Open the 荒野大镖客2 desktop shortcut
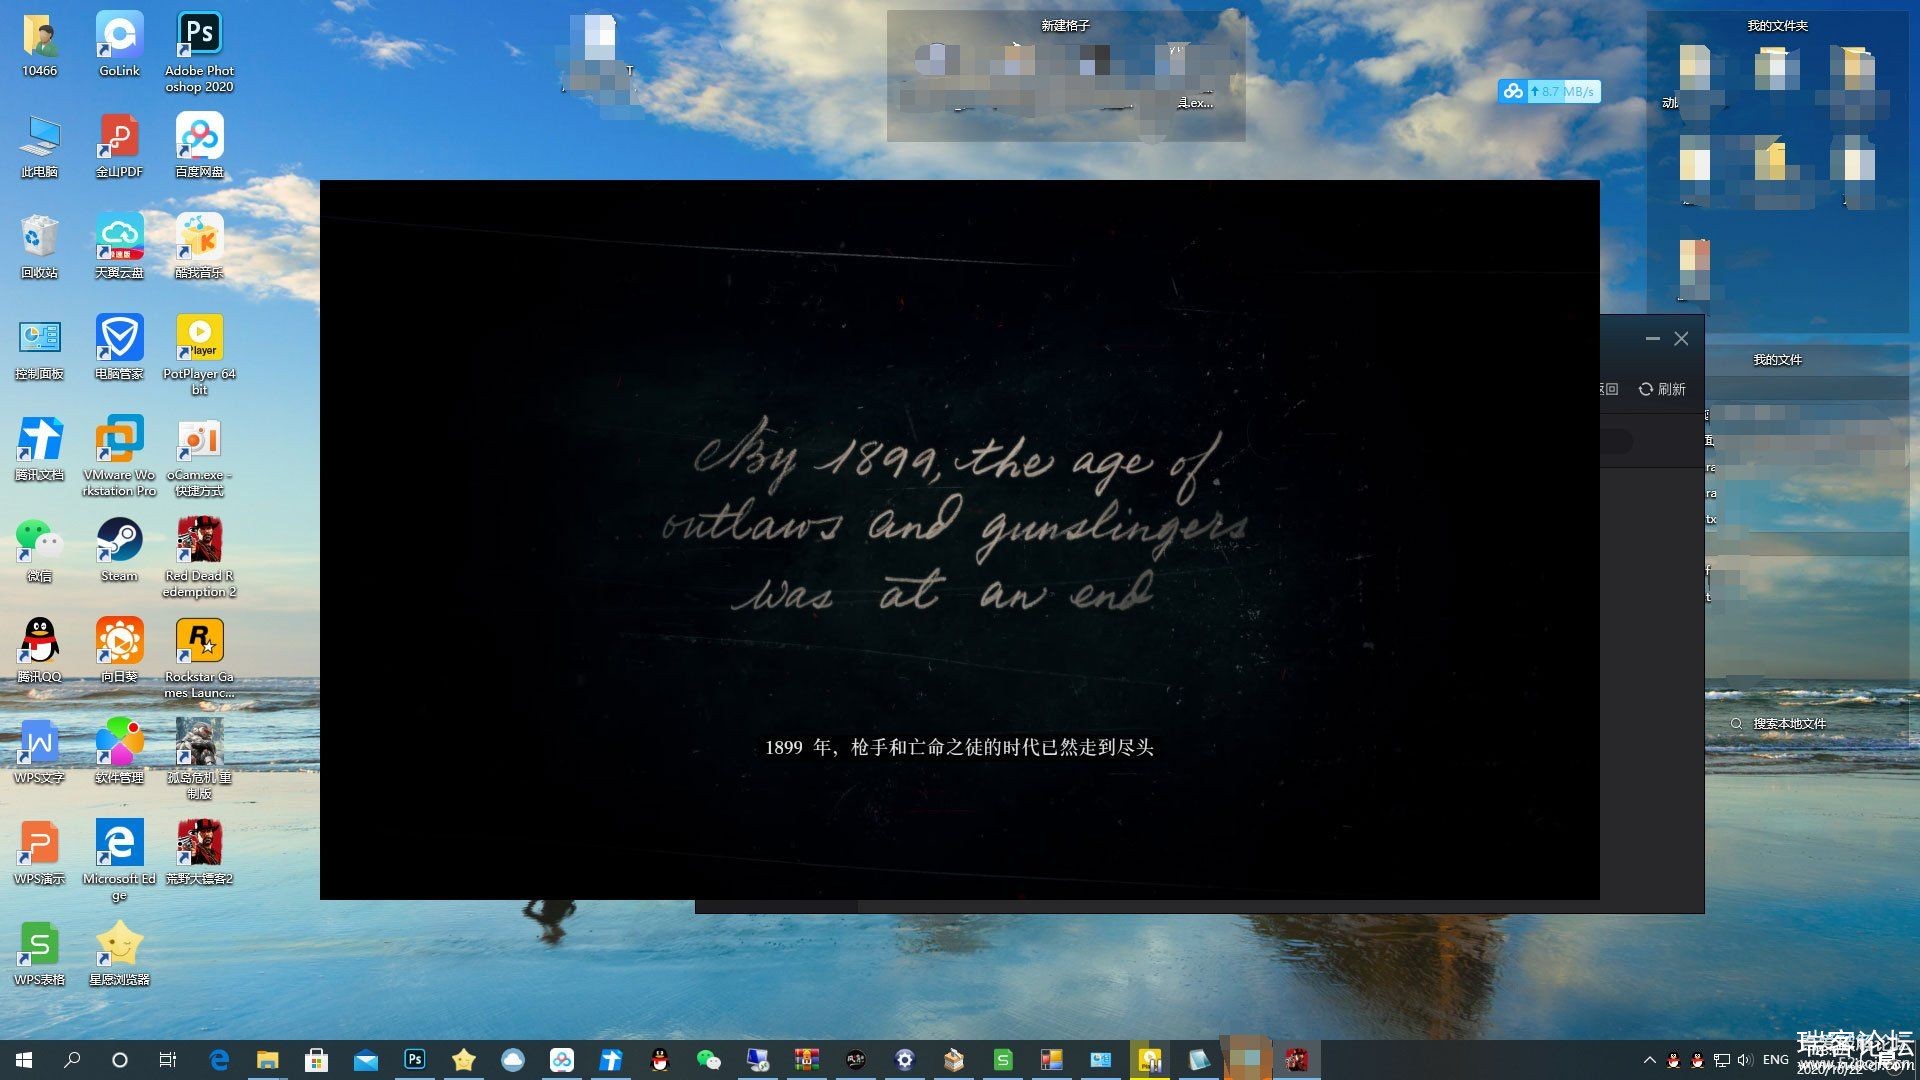1920x1080 pixels. (199, 853)
